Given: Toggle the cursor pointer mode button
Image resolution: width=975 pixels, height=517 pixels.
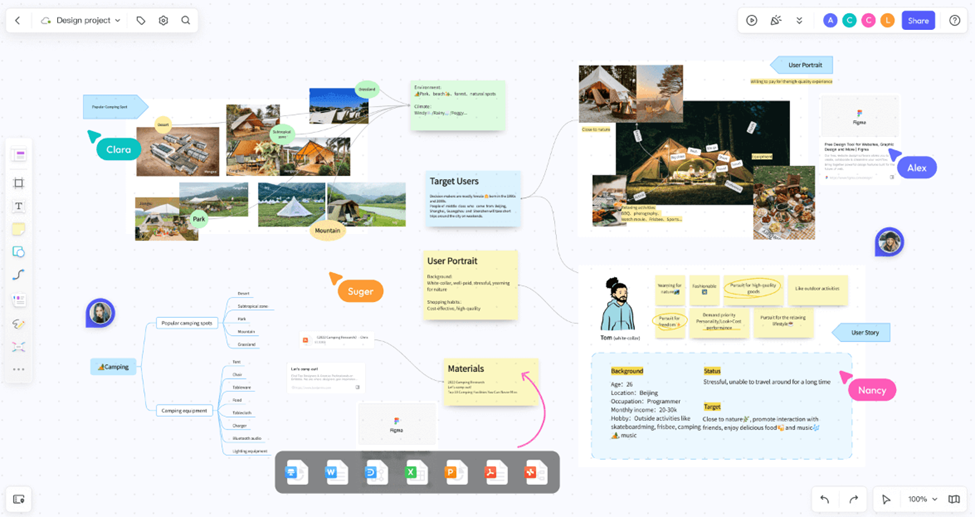Looking at the screenshot, I should (886, 499).
